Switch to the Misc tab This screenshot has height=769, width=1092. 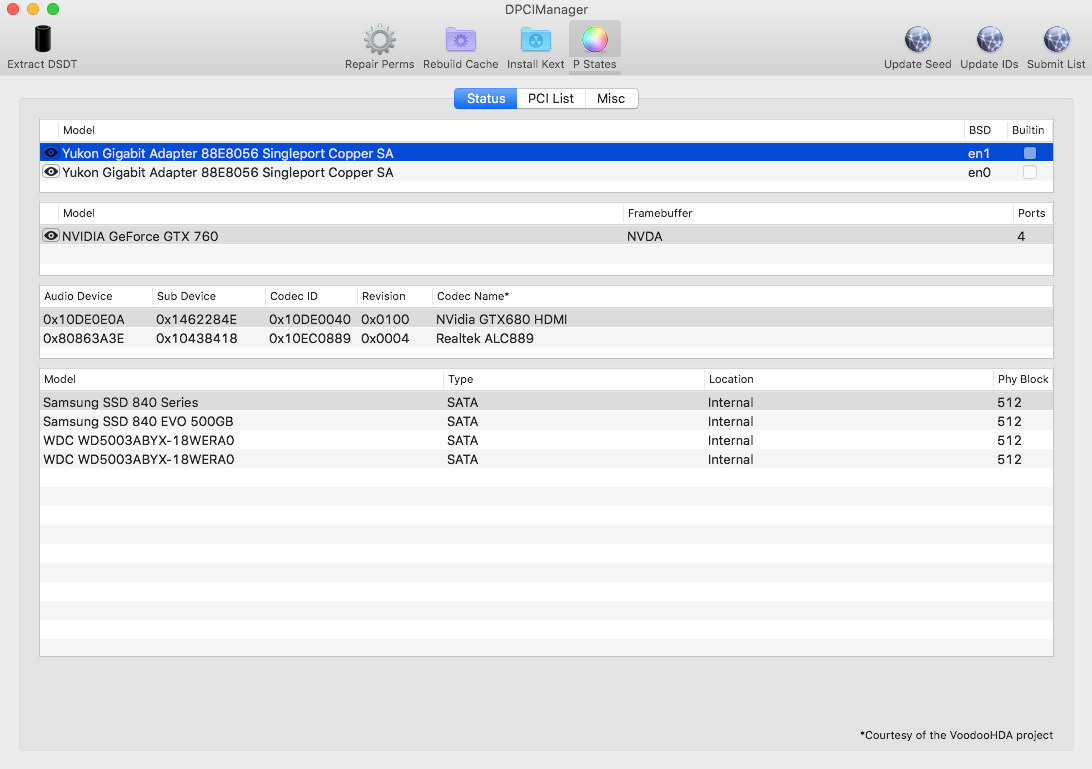click(611, 98)
